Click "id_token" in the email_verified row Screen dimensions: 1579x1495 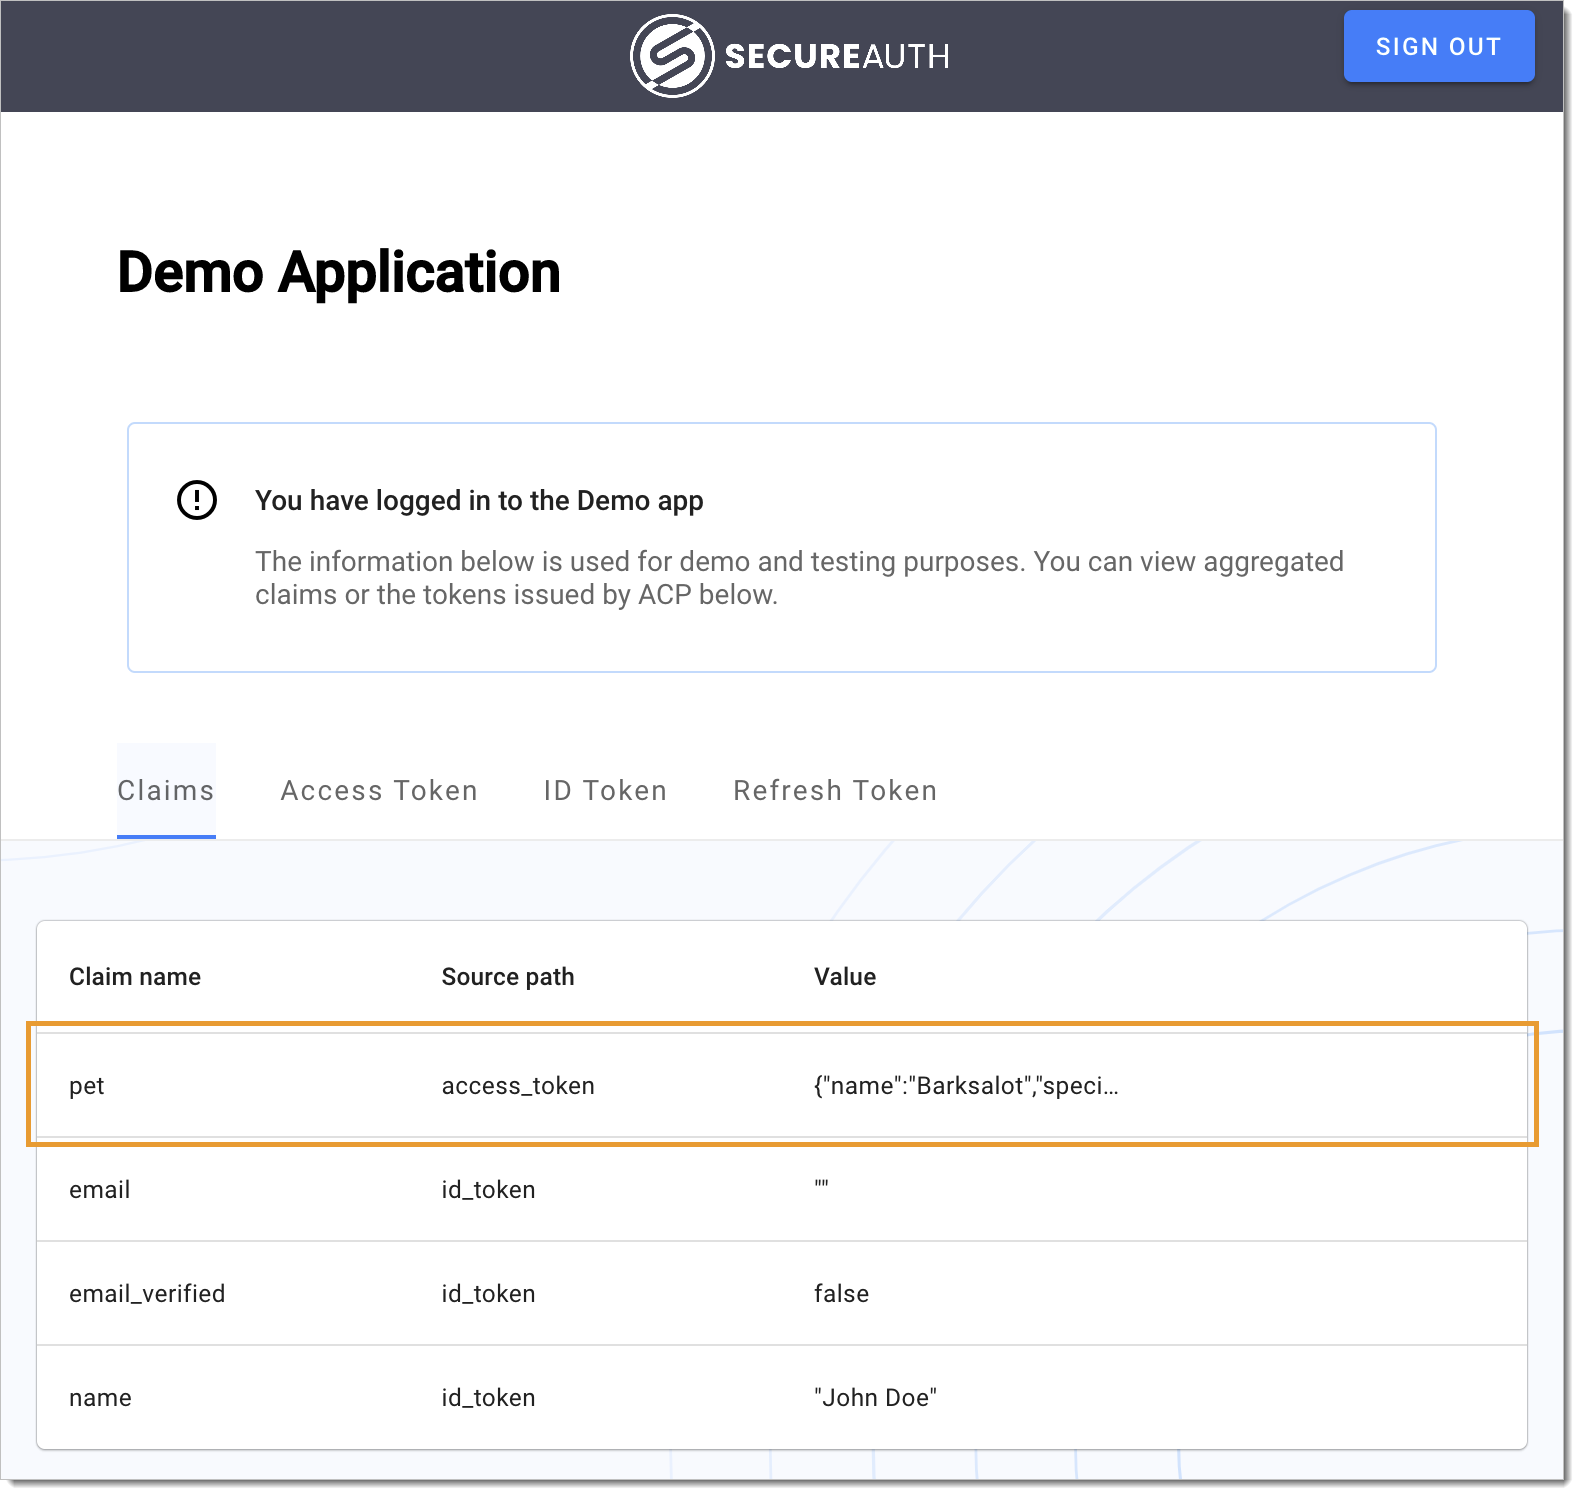(x=488, y=1294)
